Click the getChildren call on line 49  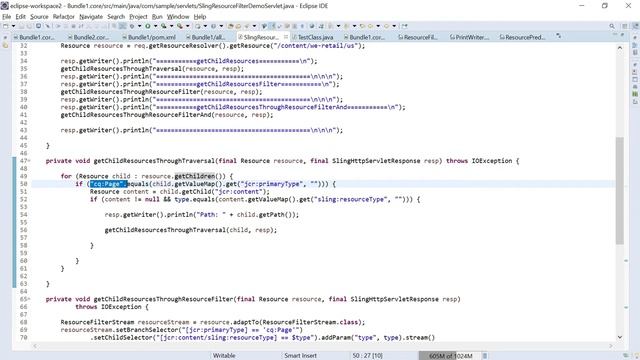click(195, 176)
